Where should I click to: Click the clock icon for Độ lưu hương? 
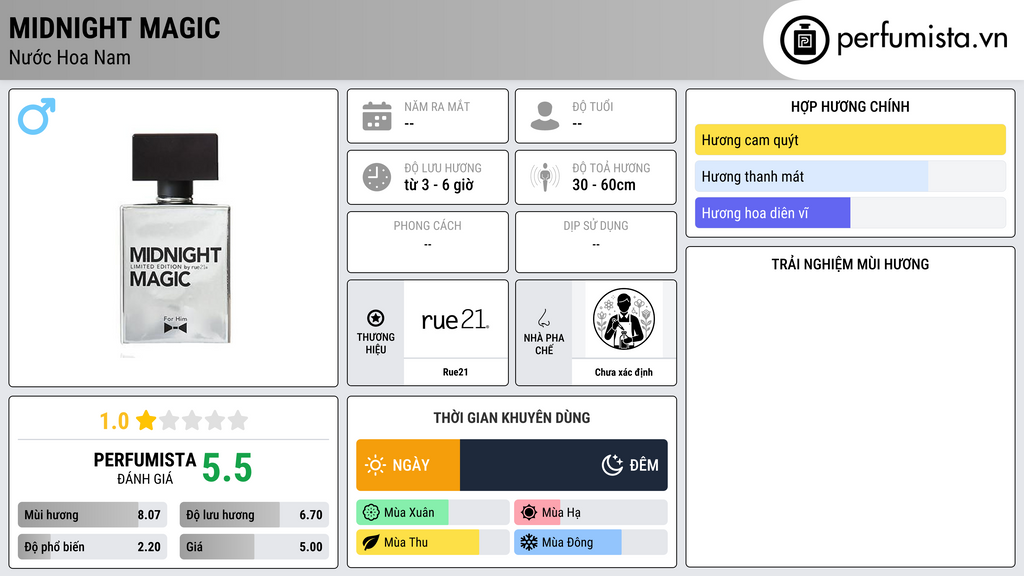[x=377, y=177]
